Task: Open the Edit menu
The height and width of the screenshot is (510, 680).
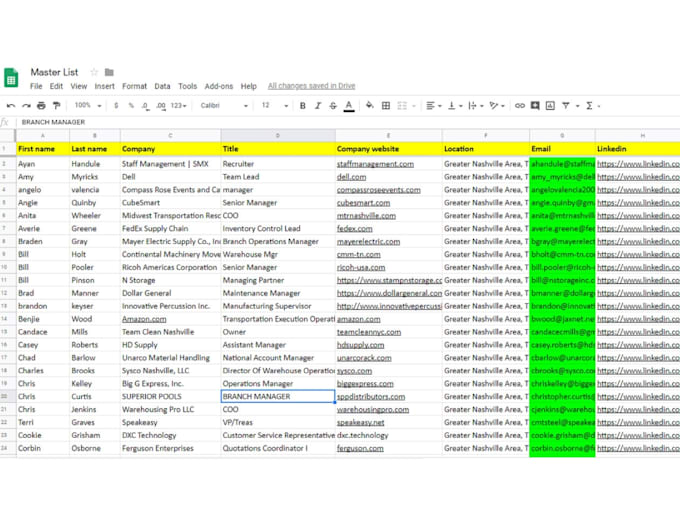Action: click(56, 86)
